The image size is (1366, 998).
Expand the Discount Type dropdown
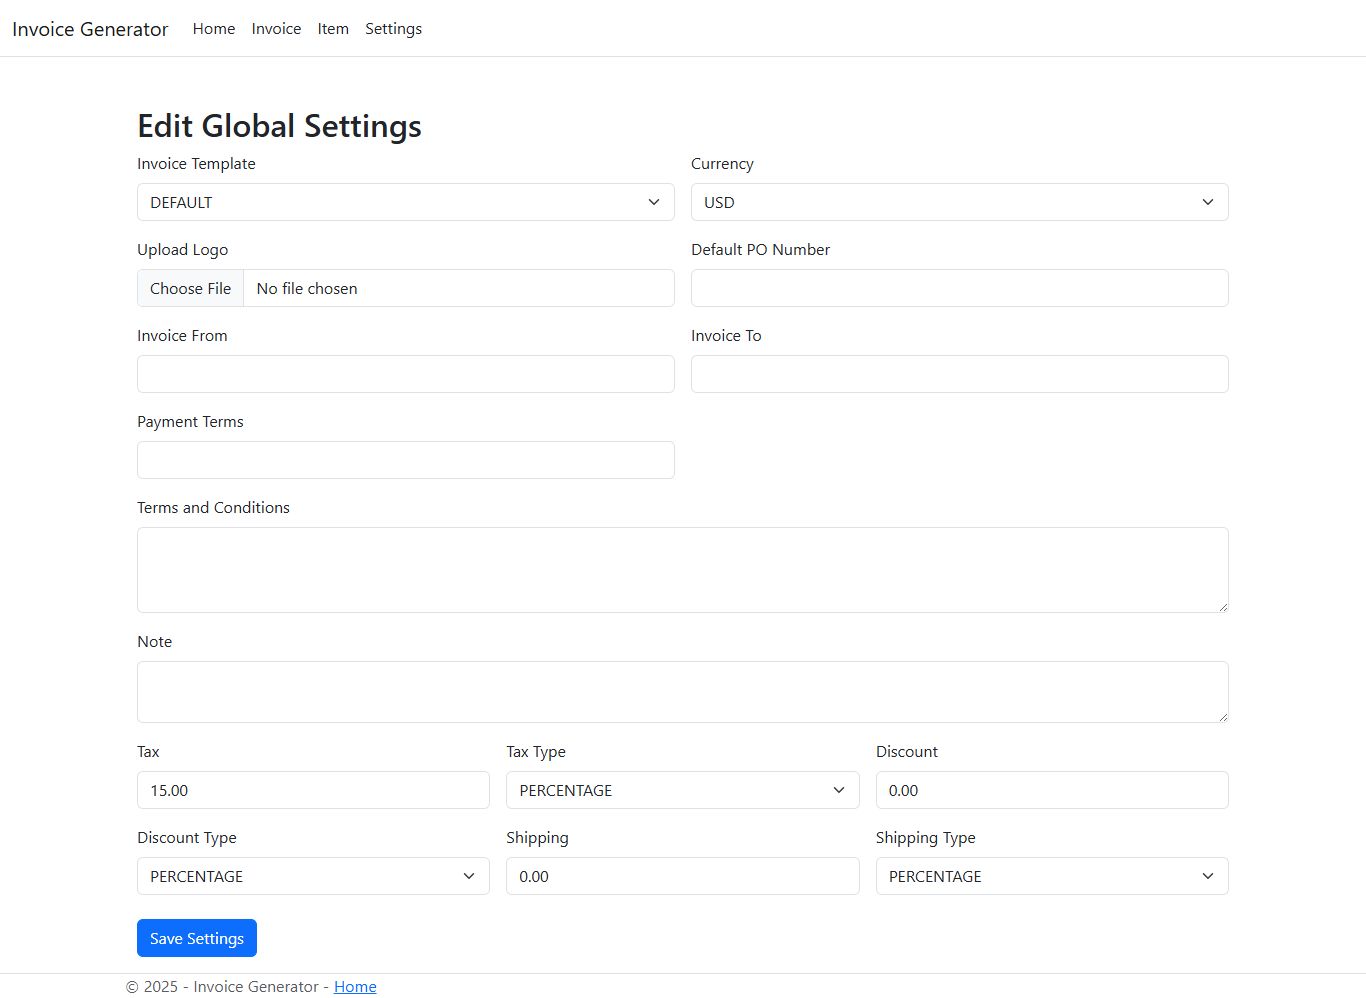313,876
